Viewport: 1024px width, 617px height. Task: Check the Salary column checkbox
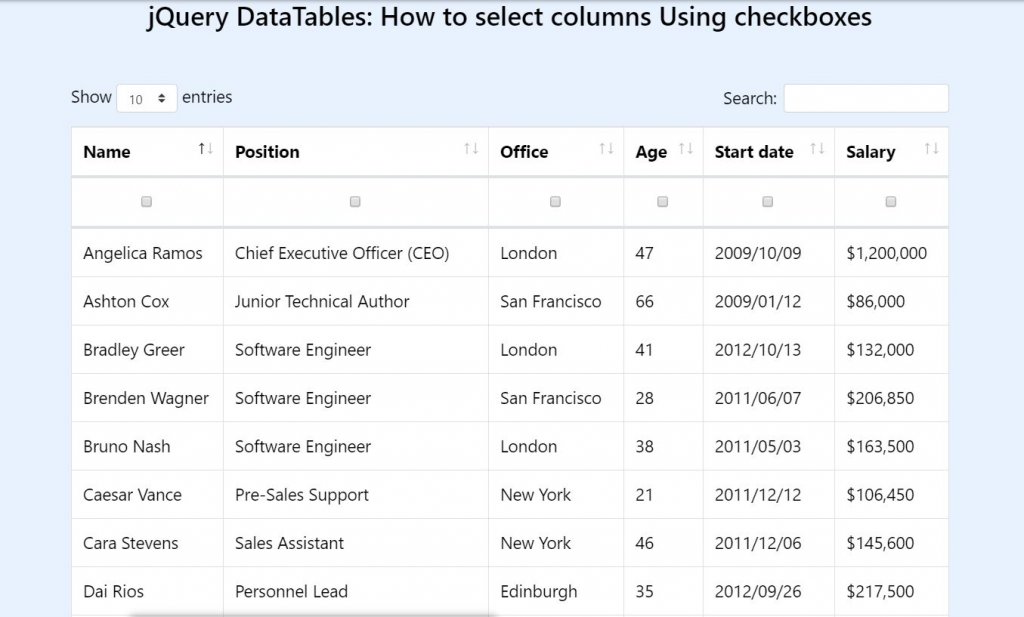(891, 202)
